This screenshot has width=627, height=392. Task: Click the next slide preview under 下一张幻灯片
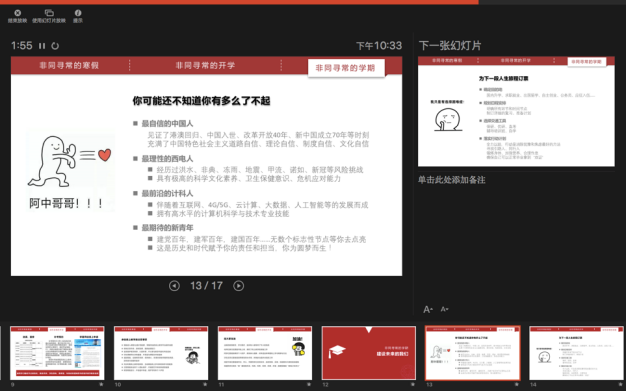pos(516,112)
